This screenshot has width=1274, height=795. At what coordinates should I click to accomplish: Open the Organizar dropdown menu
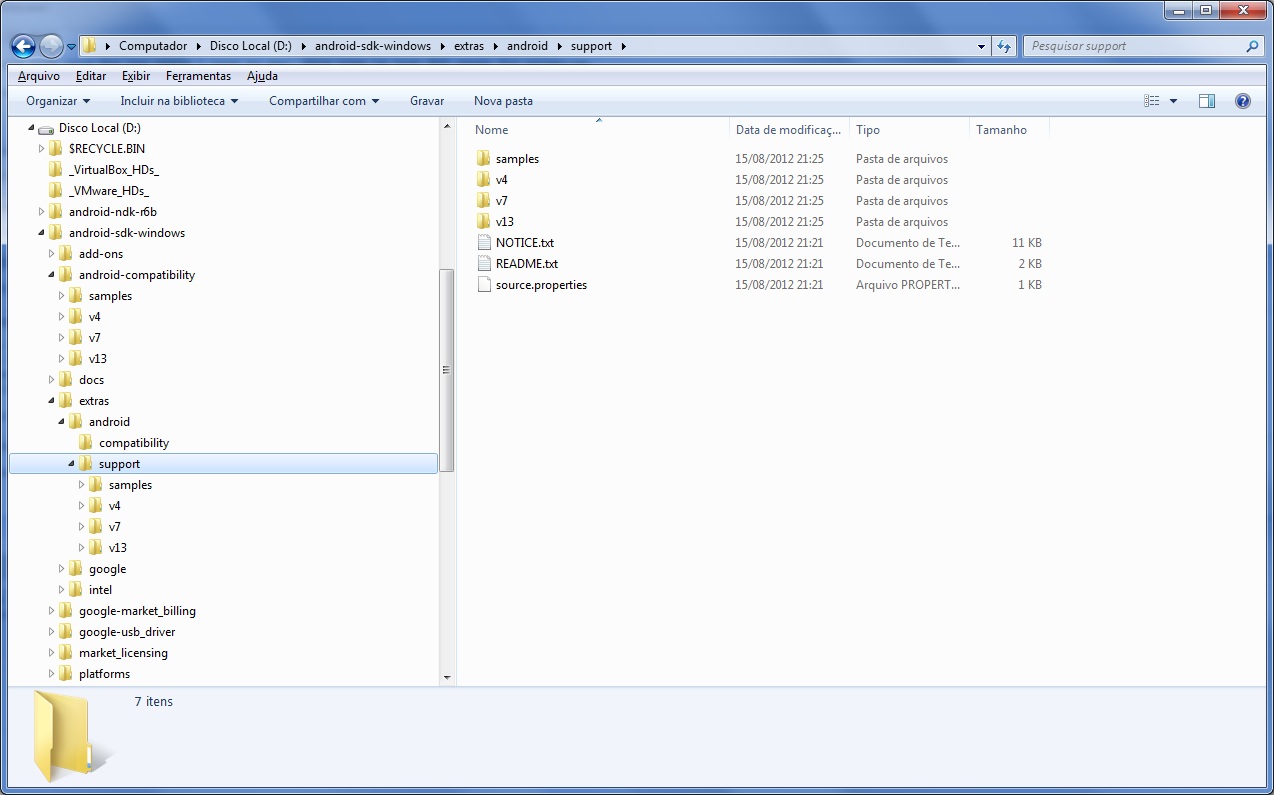click(58, 101)
